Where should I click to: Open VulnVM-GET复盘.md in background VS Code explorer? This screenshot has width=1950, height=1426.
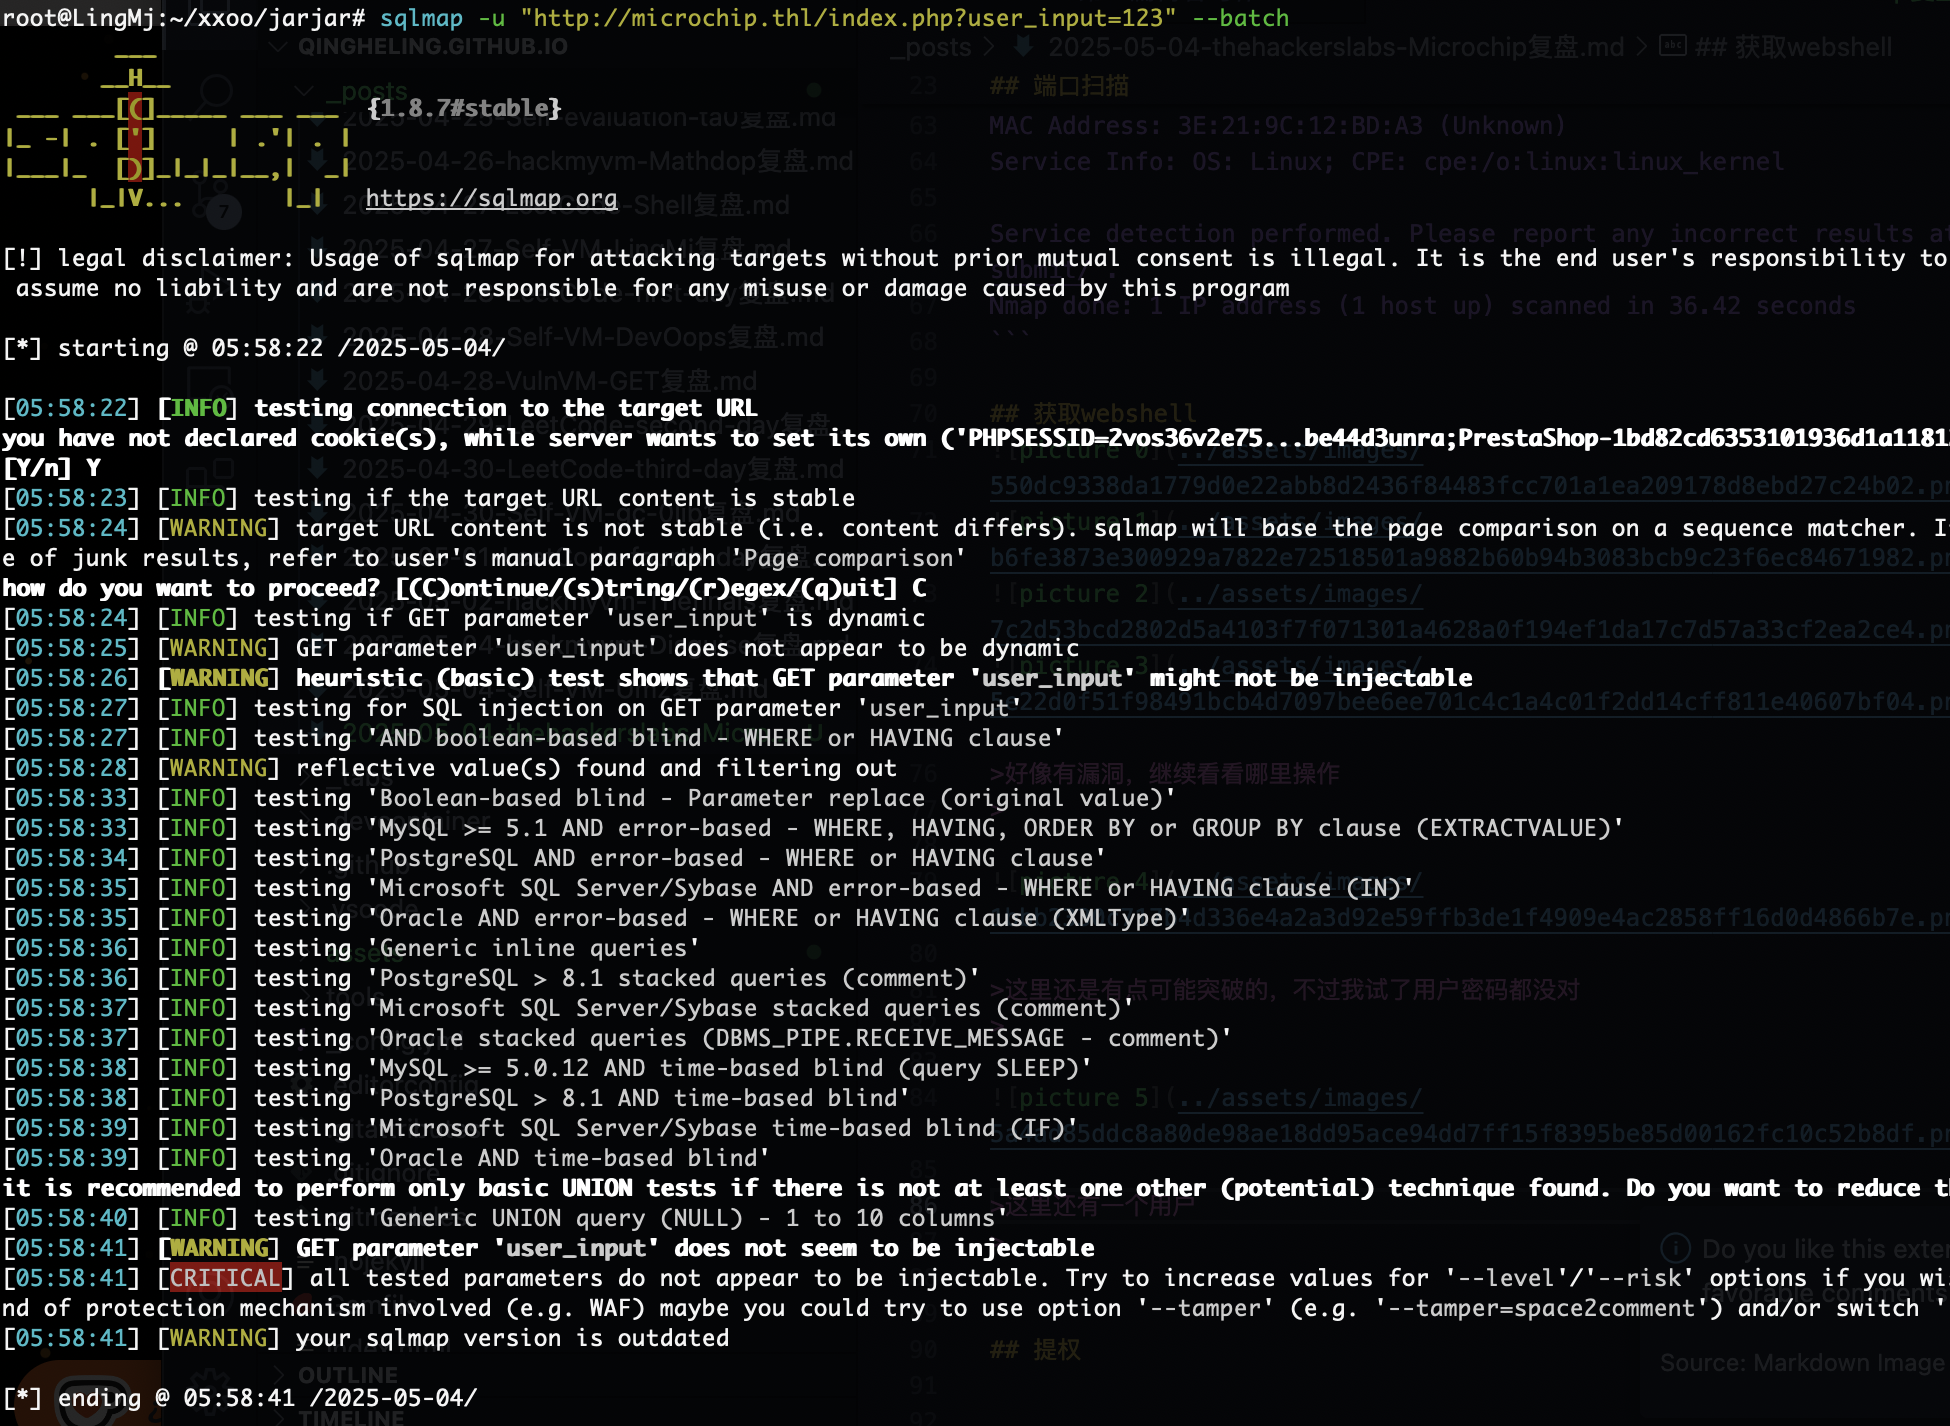[x=549, y=381]
